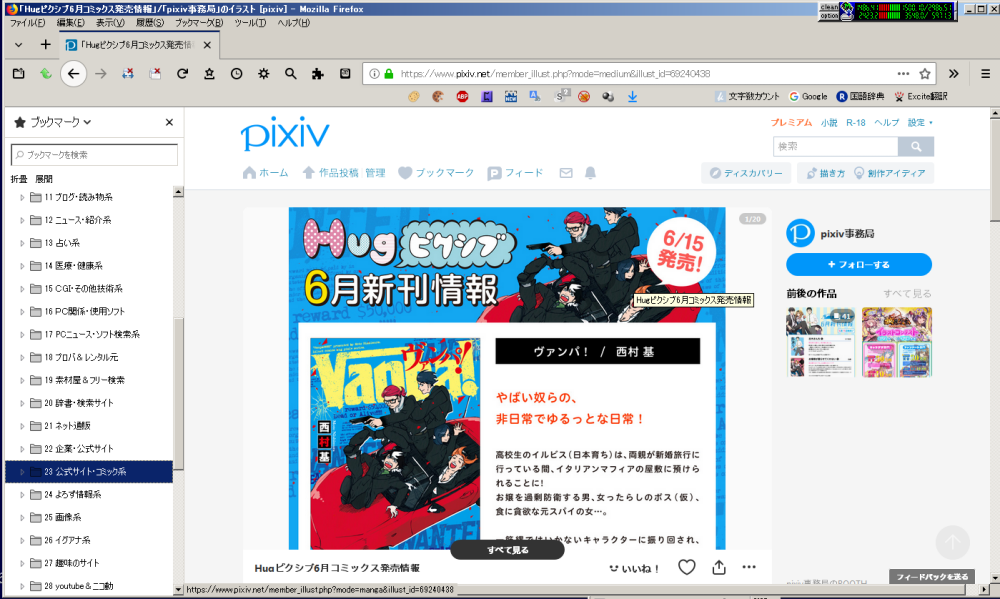Go back to the previous page
This screenshot has width=1000, height=599.
pyautogui.click(x=73, y=74)
